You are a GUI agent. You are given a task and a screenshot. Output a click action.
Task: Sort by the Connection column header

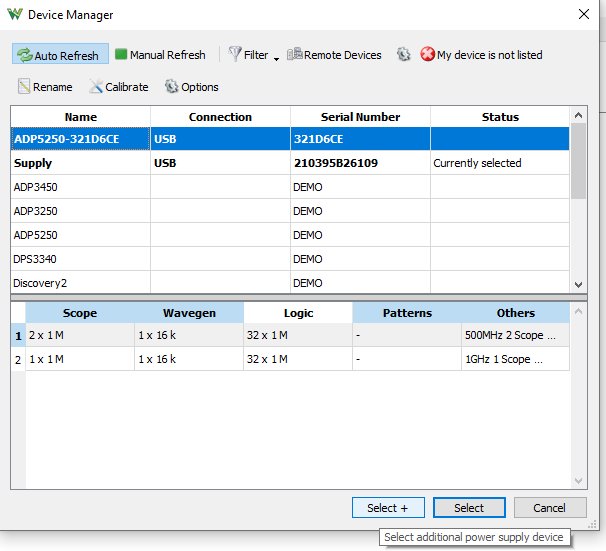point(220,117)
